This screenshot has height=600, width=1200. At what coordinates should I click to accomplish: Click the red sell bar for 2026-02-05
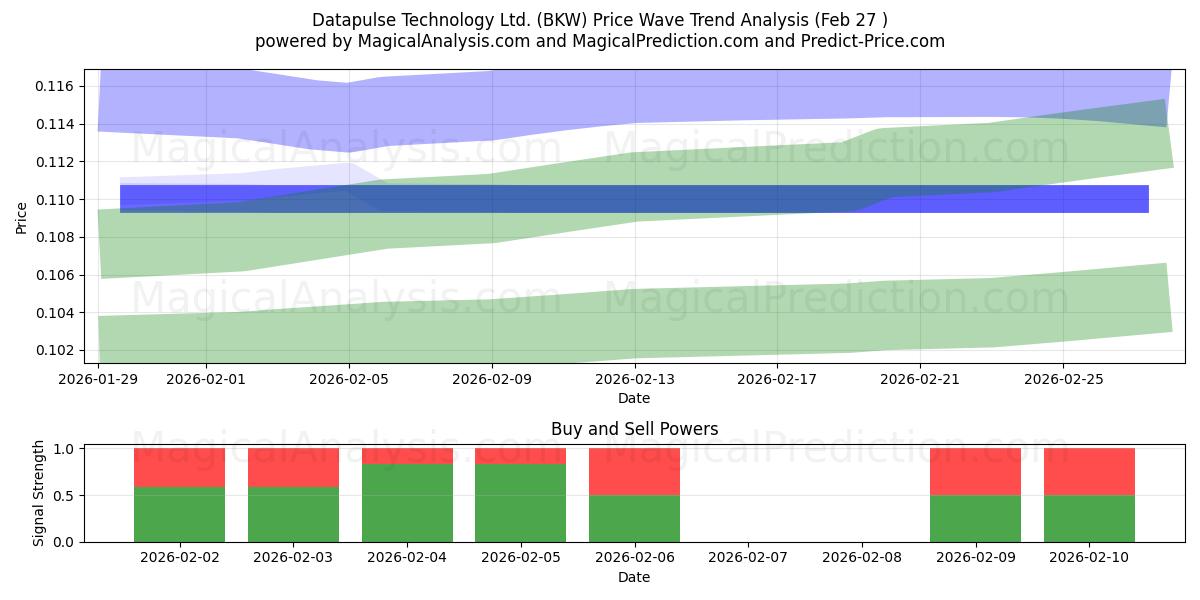520,456
